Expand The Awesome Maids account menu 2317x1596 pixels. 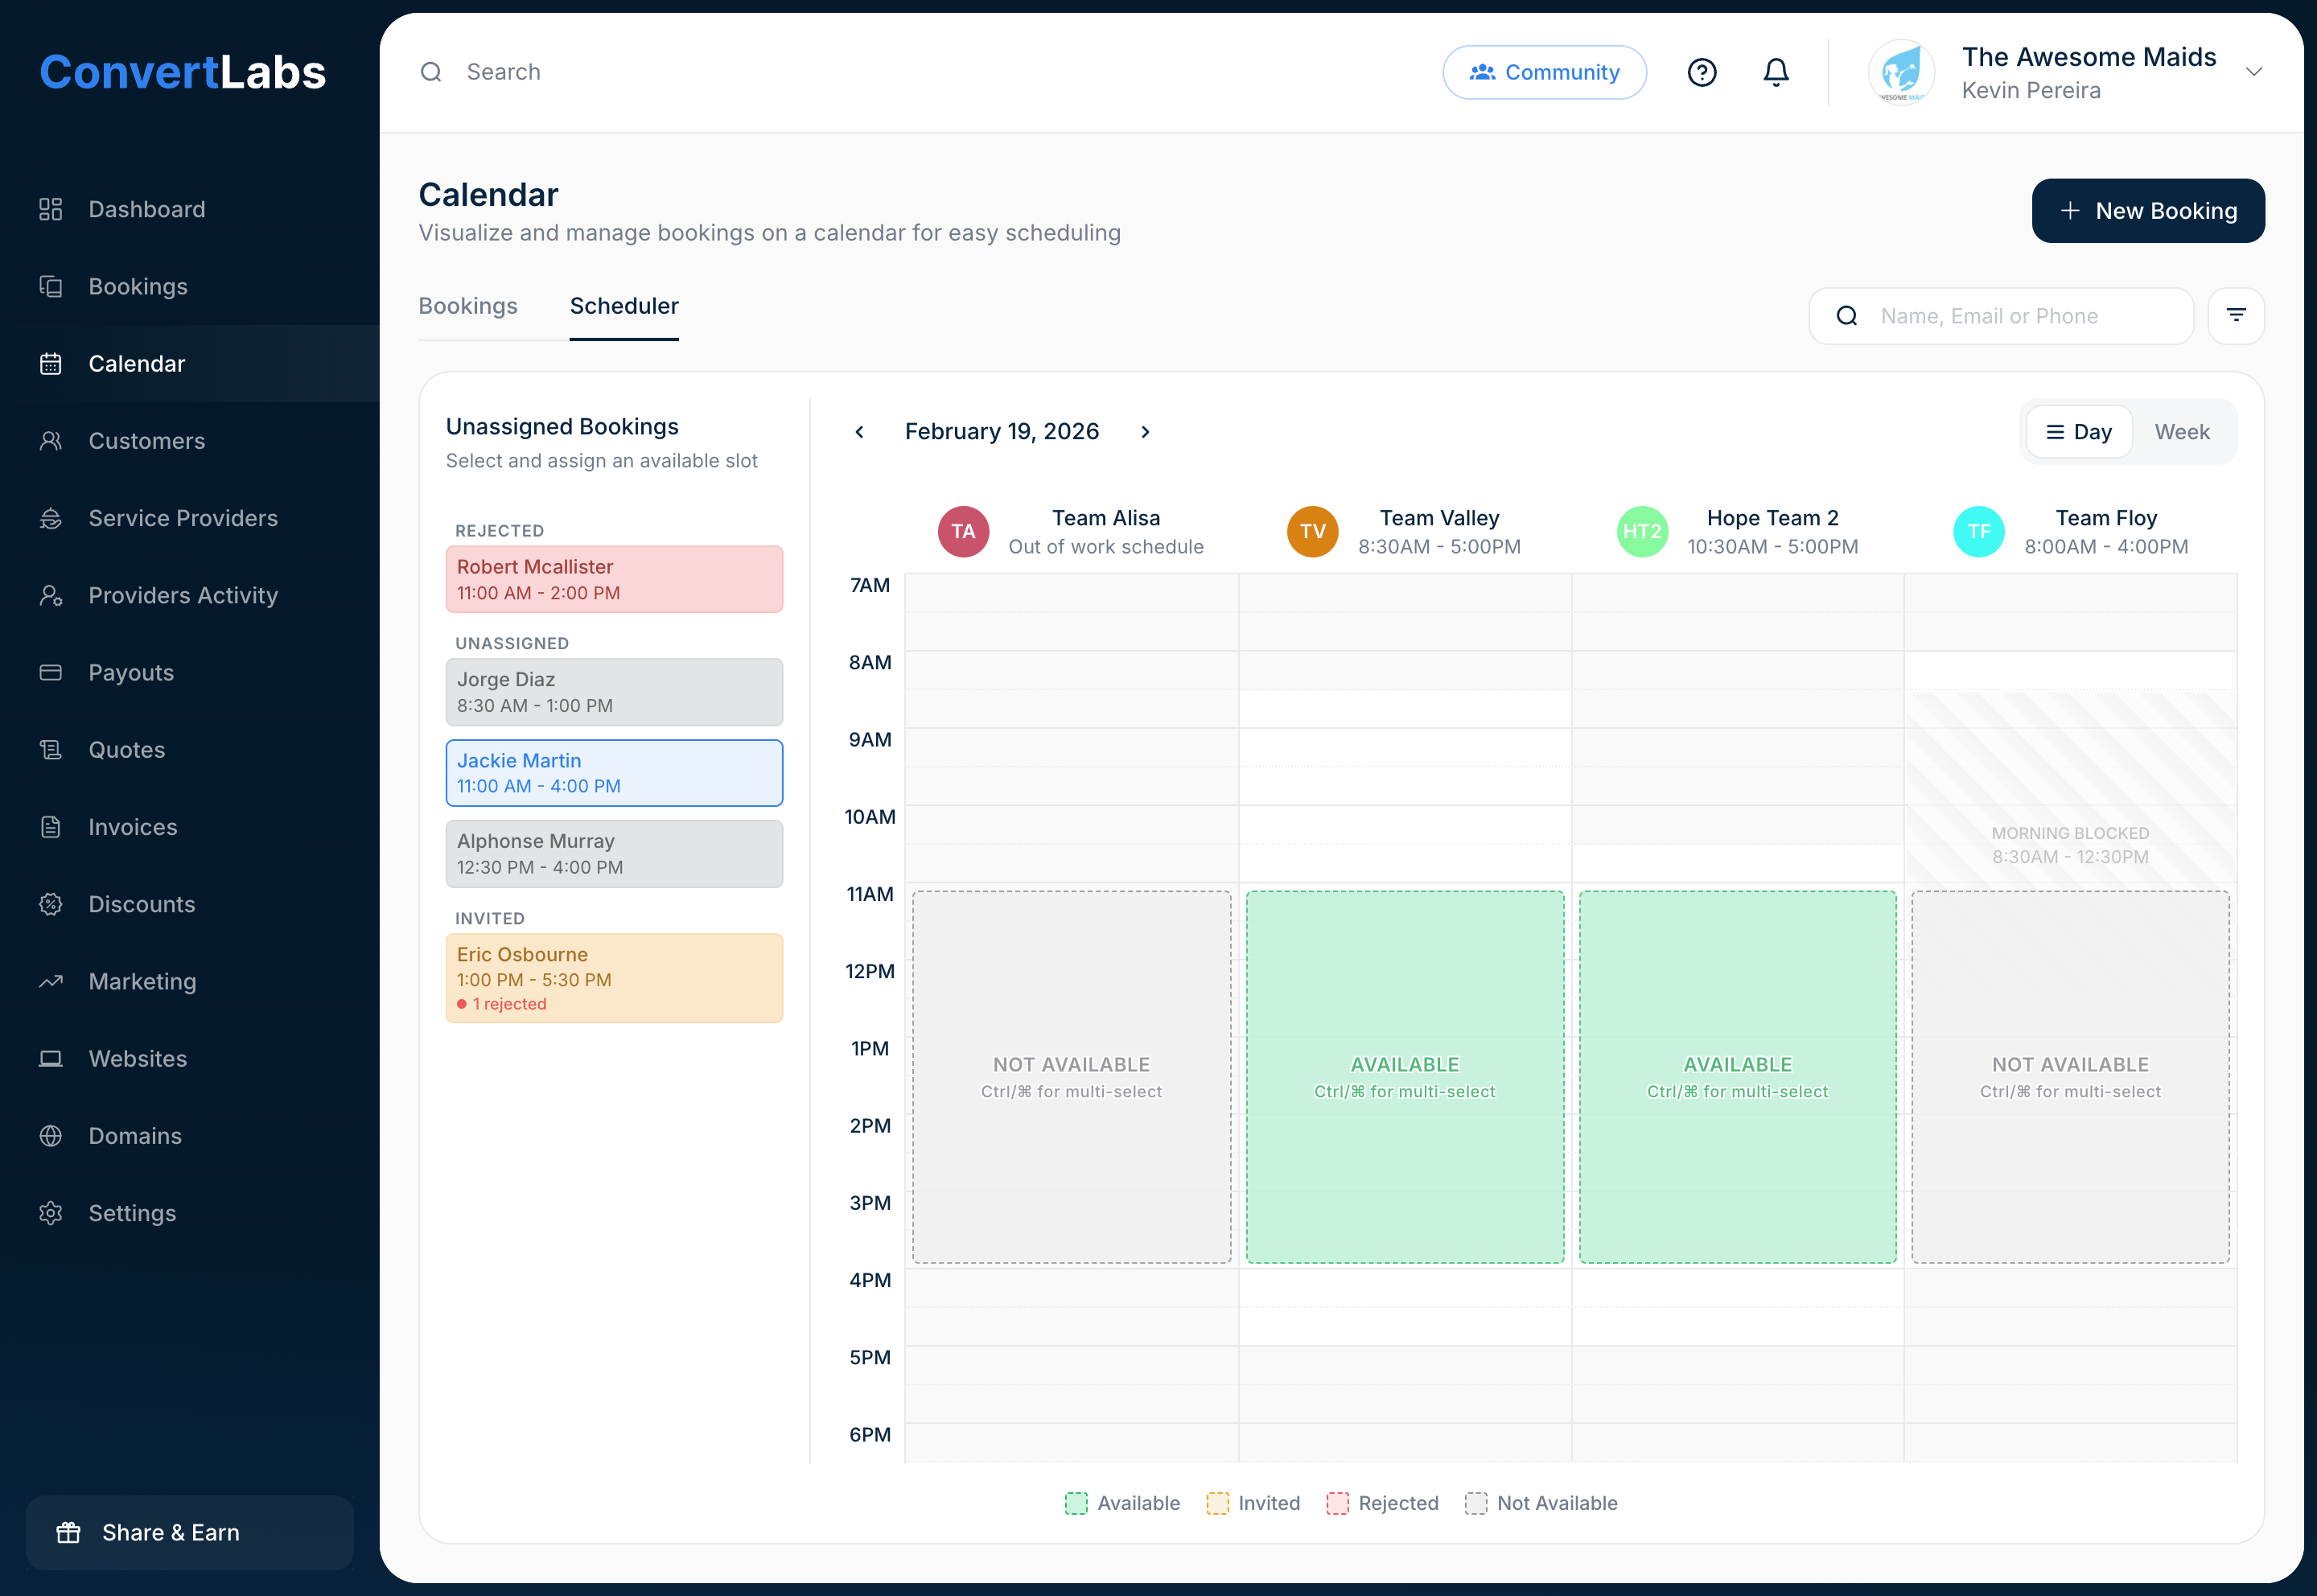2253,72
